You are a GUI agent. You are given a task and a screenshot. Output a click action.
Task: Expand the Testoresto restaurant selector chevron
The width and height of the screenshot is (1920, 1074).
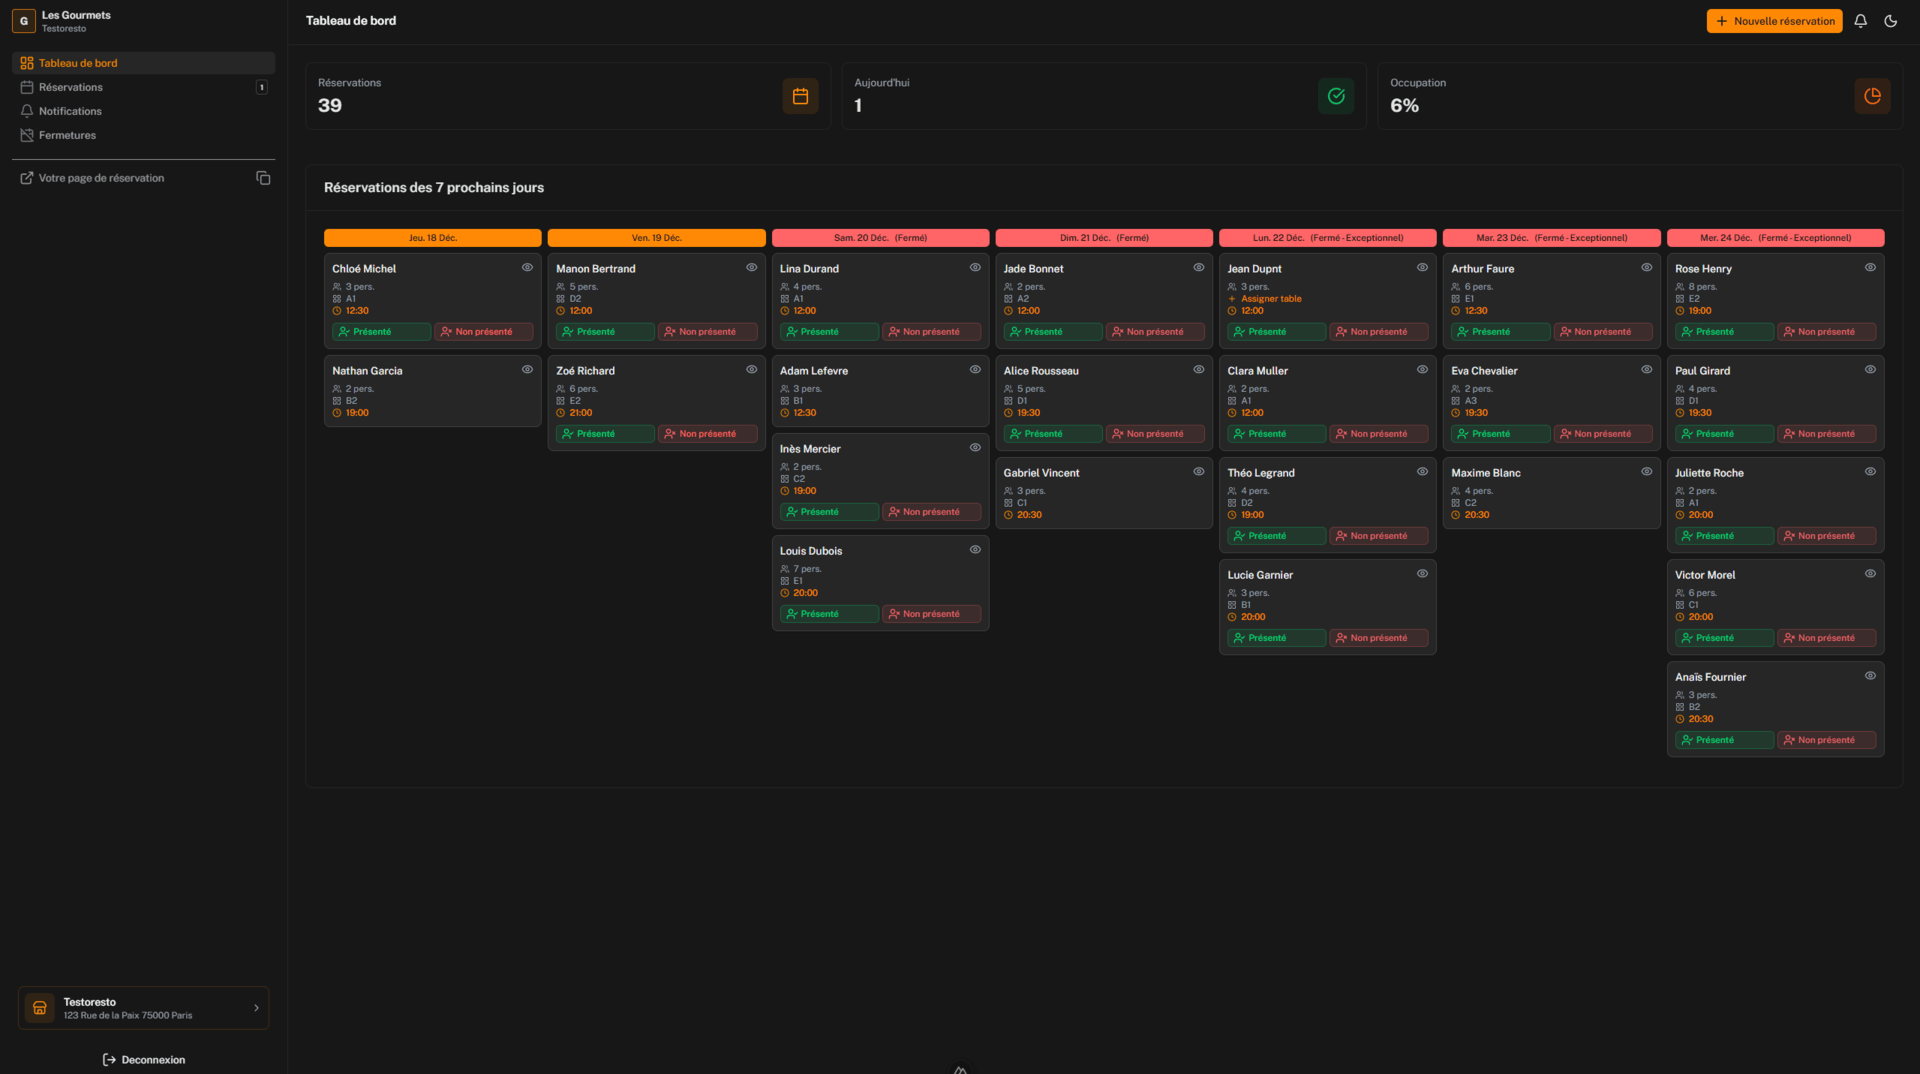pos(256,1008)
